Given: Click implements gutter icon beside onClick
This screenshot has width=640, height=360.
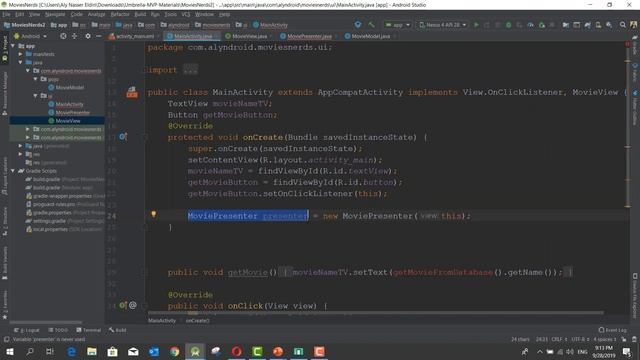Looking at the screenshot, I should tap(123, 305).
